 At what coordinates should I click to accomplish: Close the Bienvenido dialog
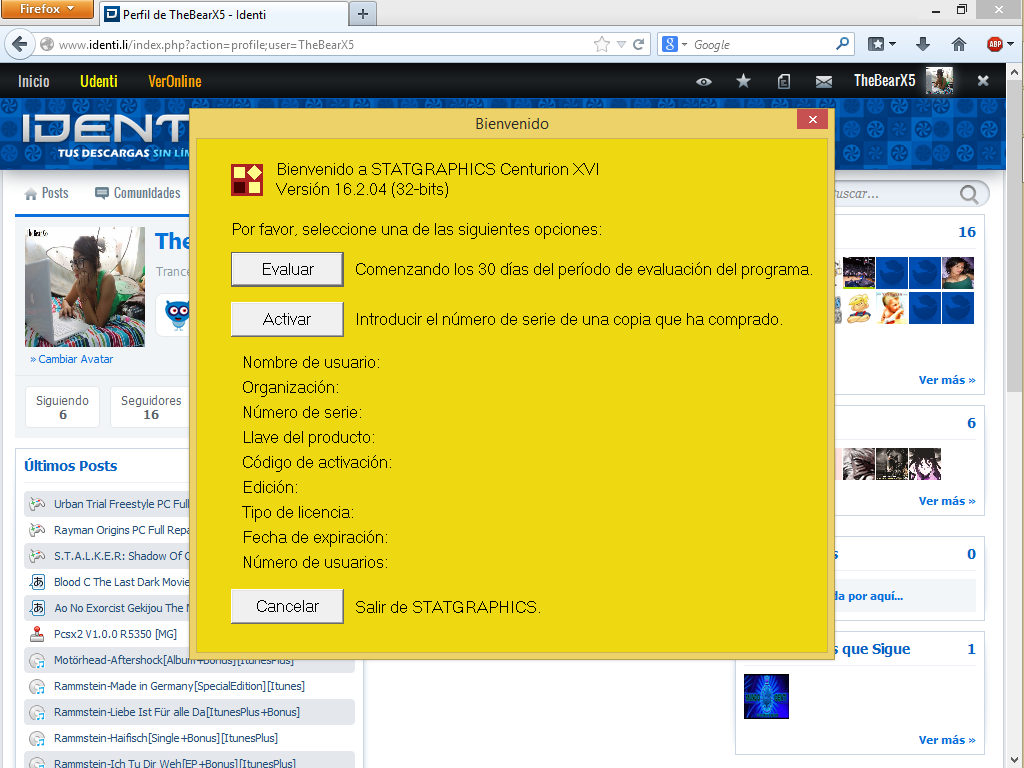pos(812,120)
